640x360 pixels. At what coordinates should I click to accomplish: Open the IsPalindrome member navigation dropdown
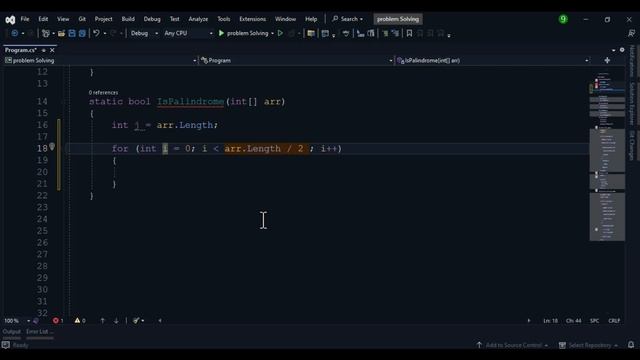493,60
